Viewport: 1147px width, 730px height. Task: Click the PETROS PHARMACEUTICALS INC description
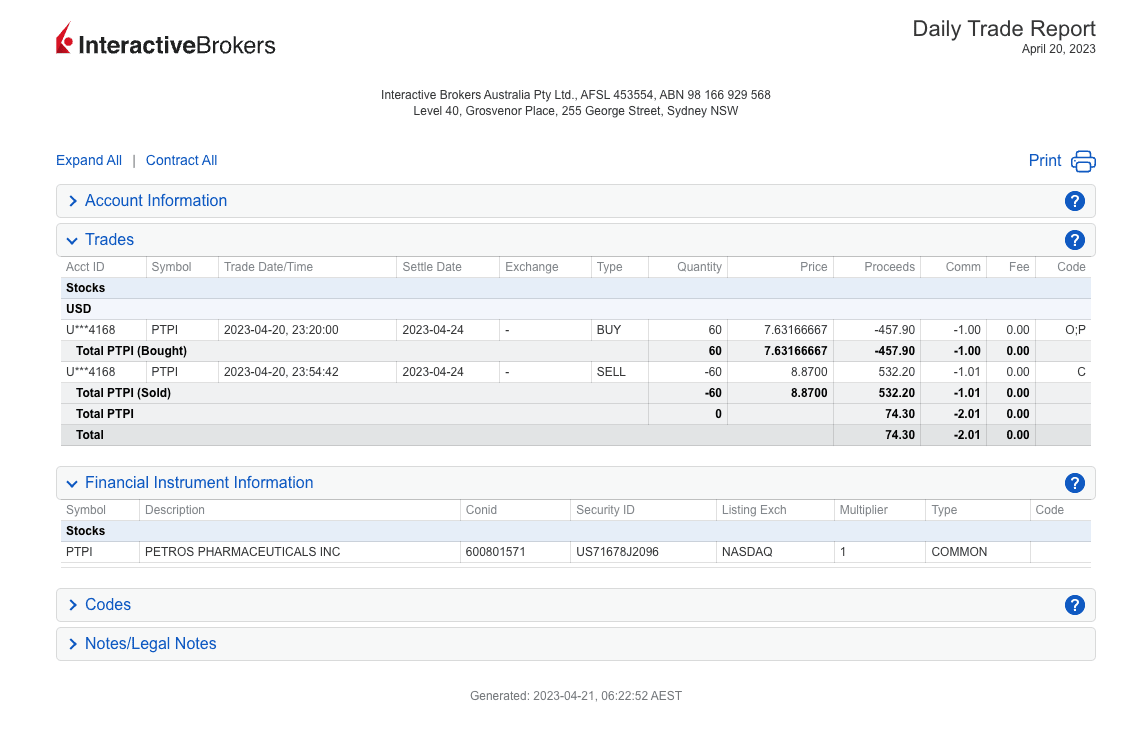(x=242, y=552)
